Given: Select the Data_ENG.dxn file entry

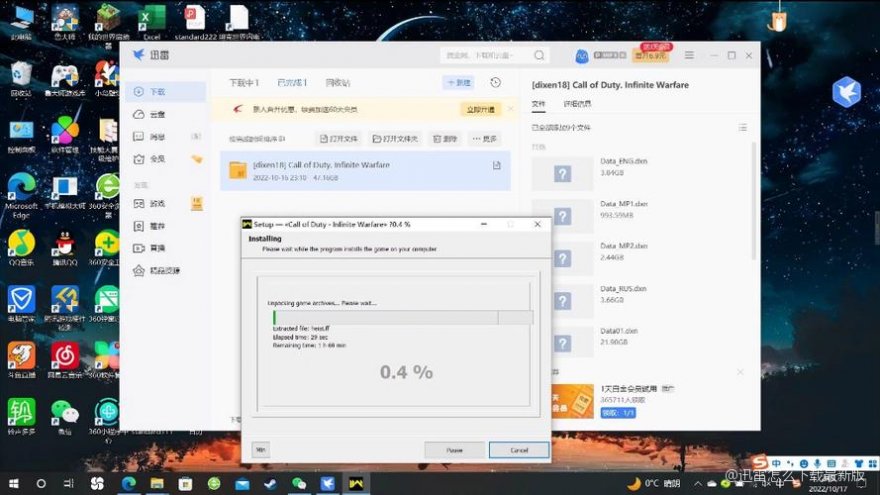Looking at the screenshot, I should 640,173.
